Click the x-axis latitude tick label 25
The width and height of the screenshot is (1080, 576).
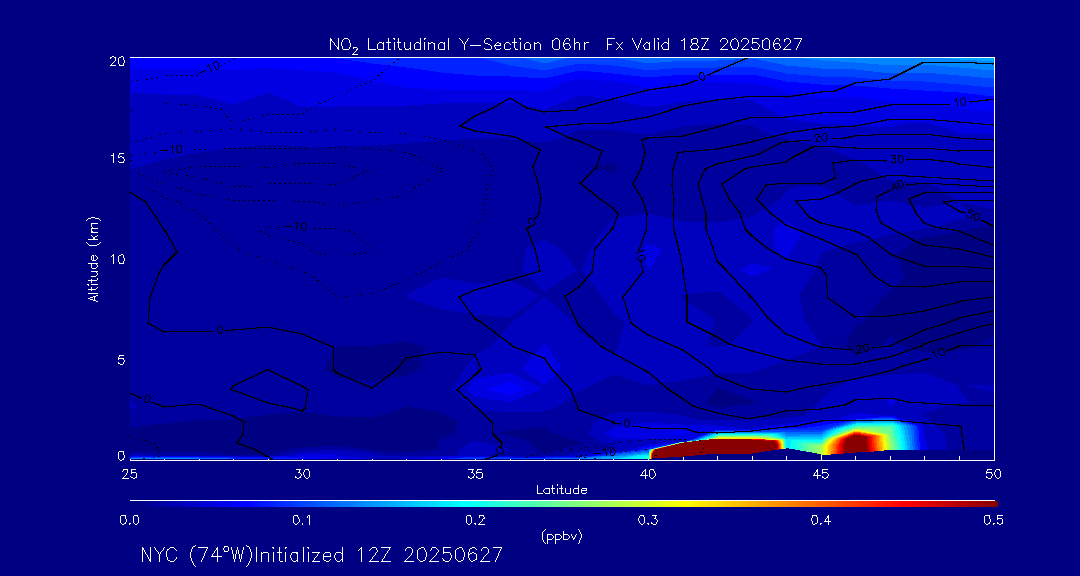(129, 474)
